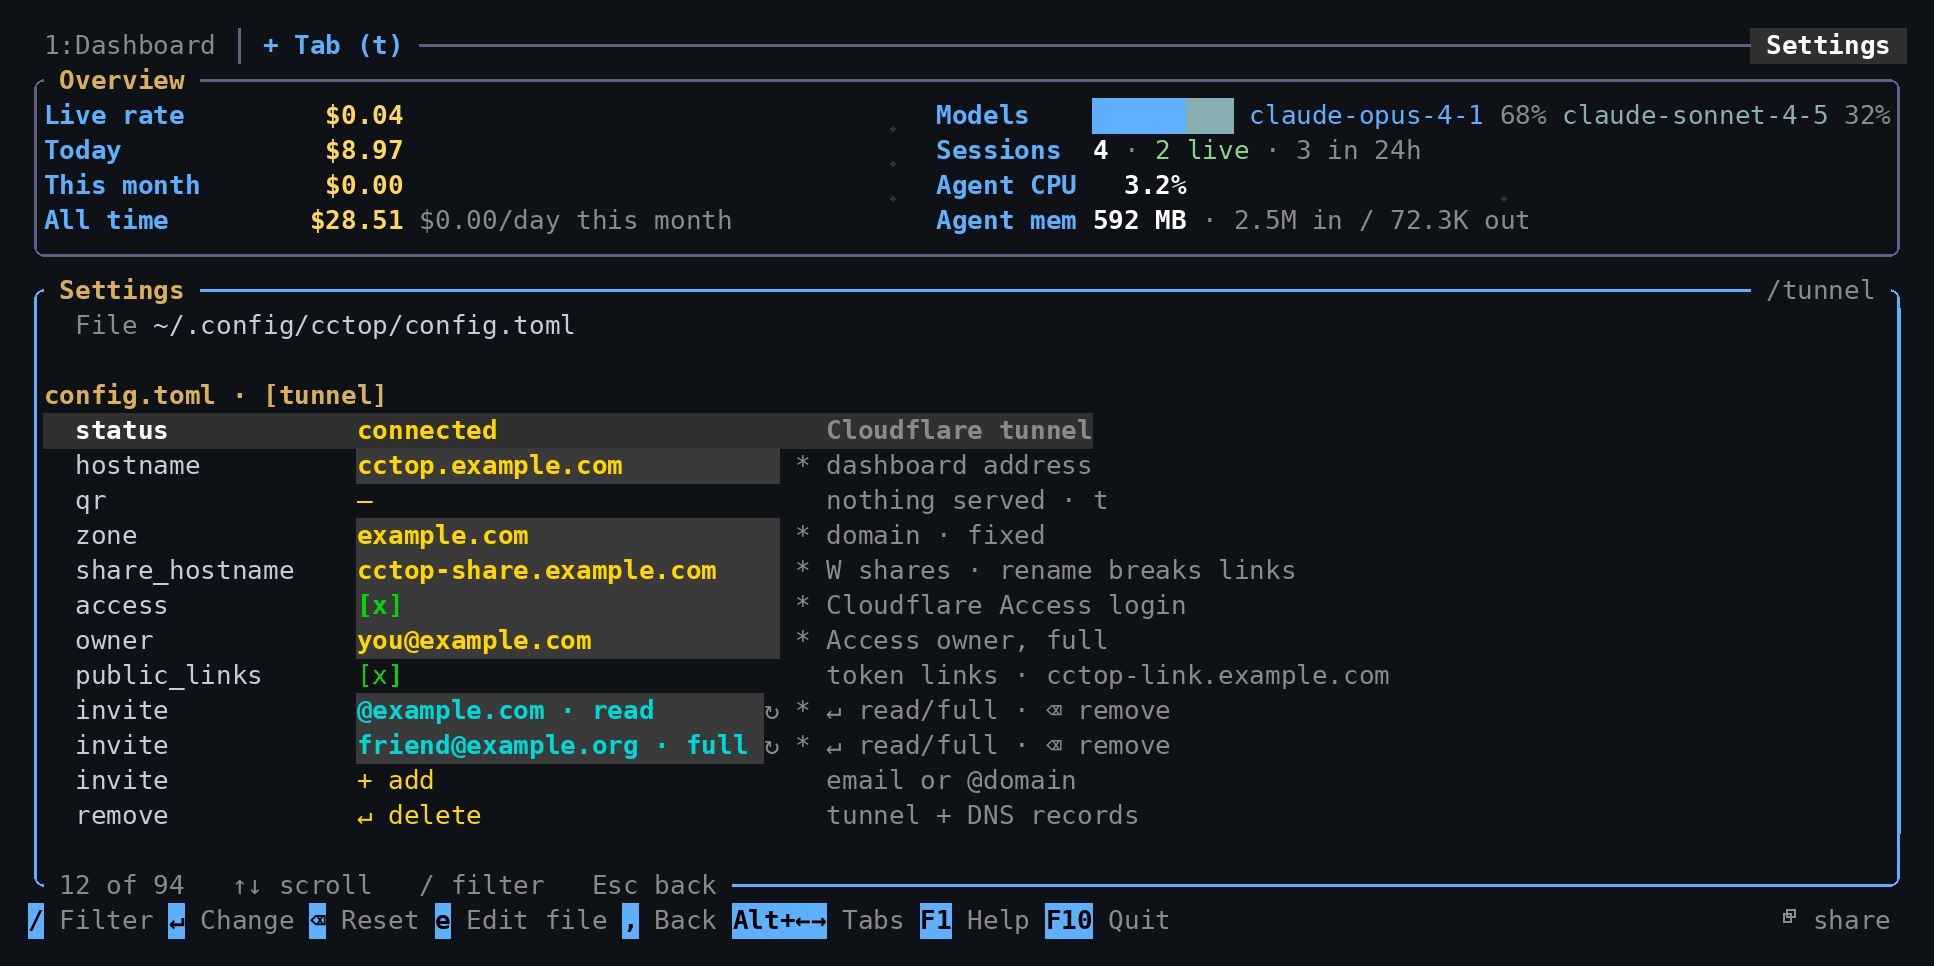Screen dimensions: 1934x966
Task: Click the remove icon for the friend@example.org invite
Action: (x=1054, y=746)
